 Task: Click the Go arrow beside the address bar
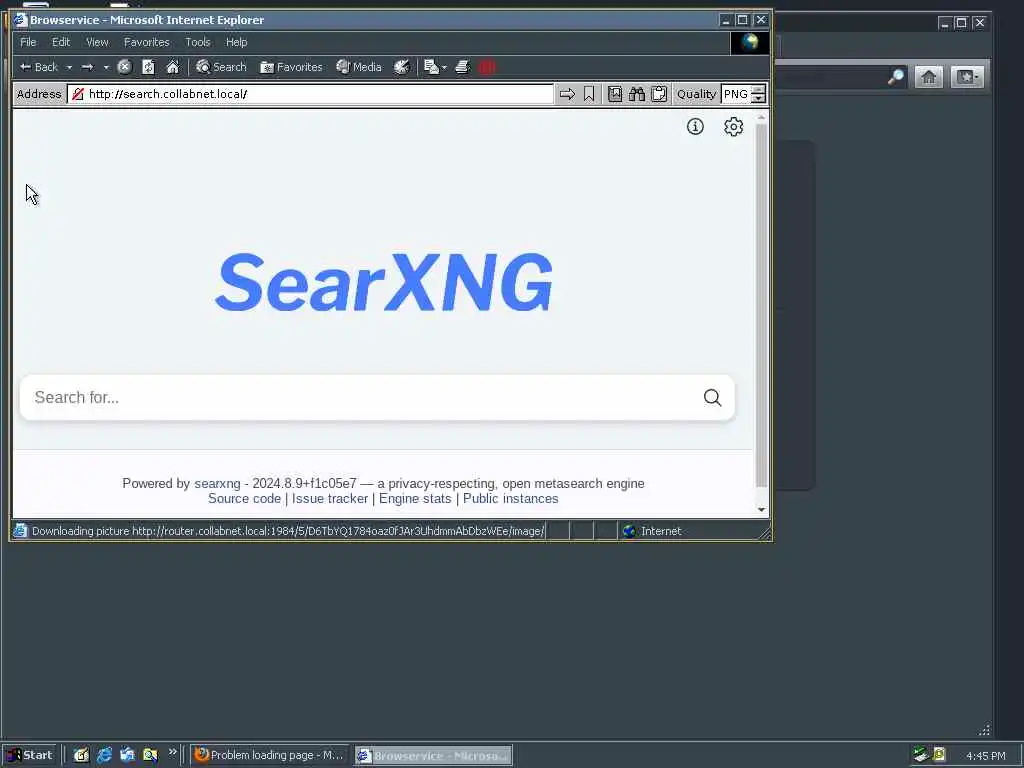click(568, 94)
